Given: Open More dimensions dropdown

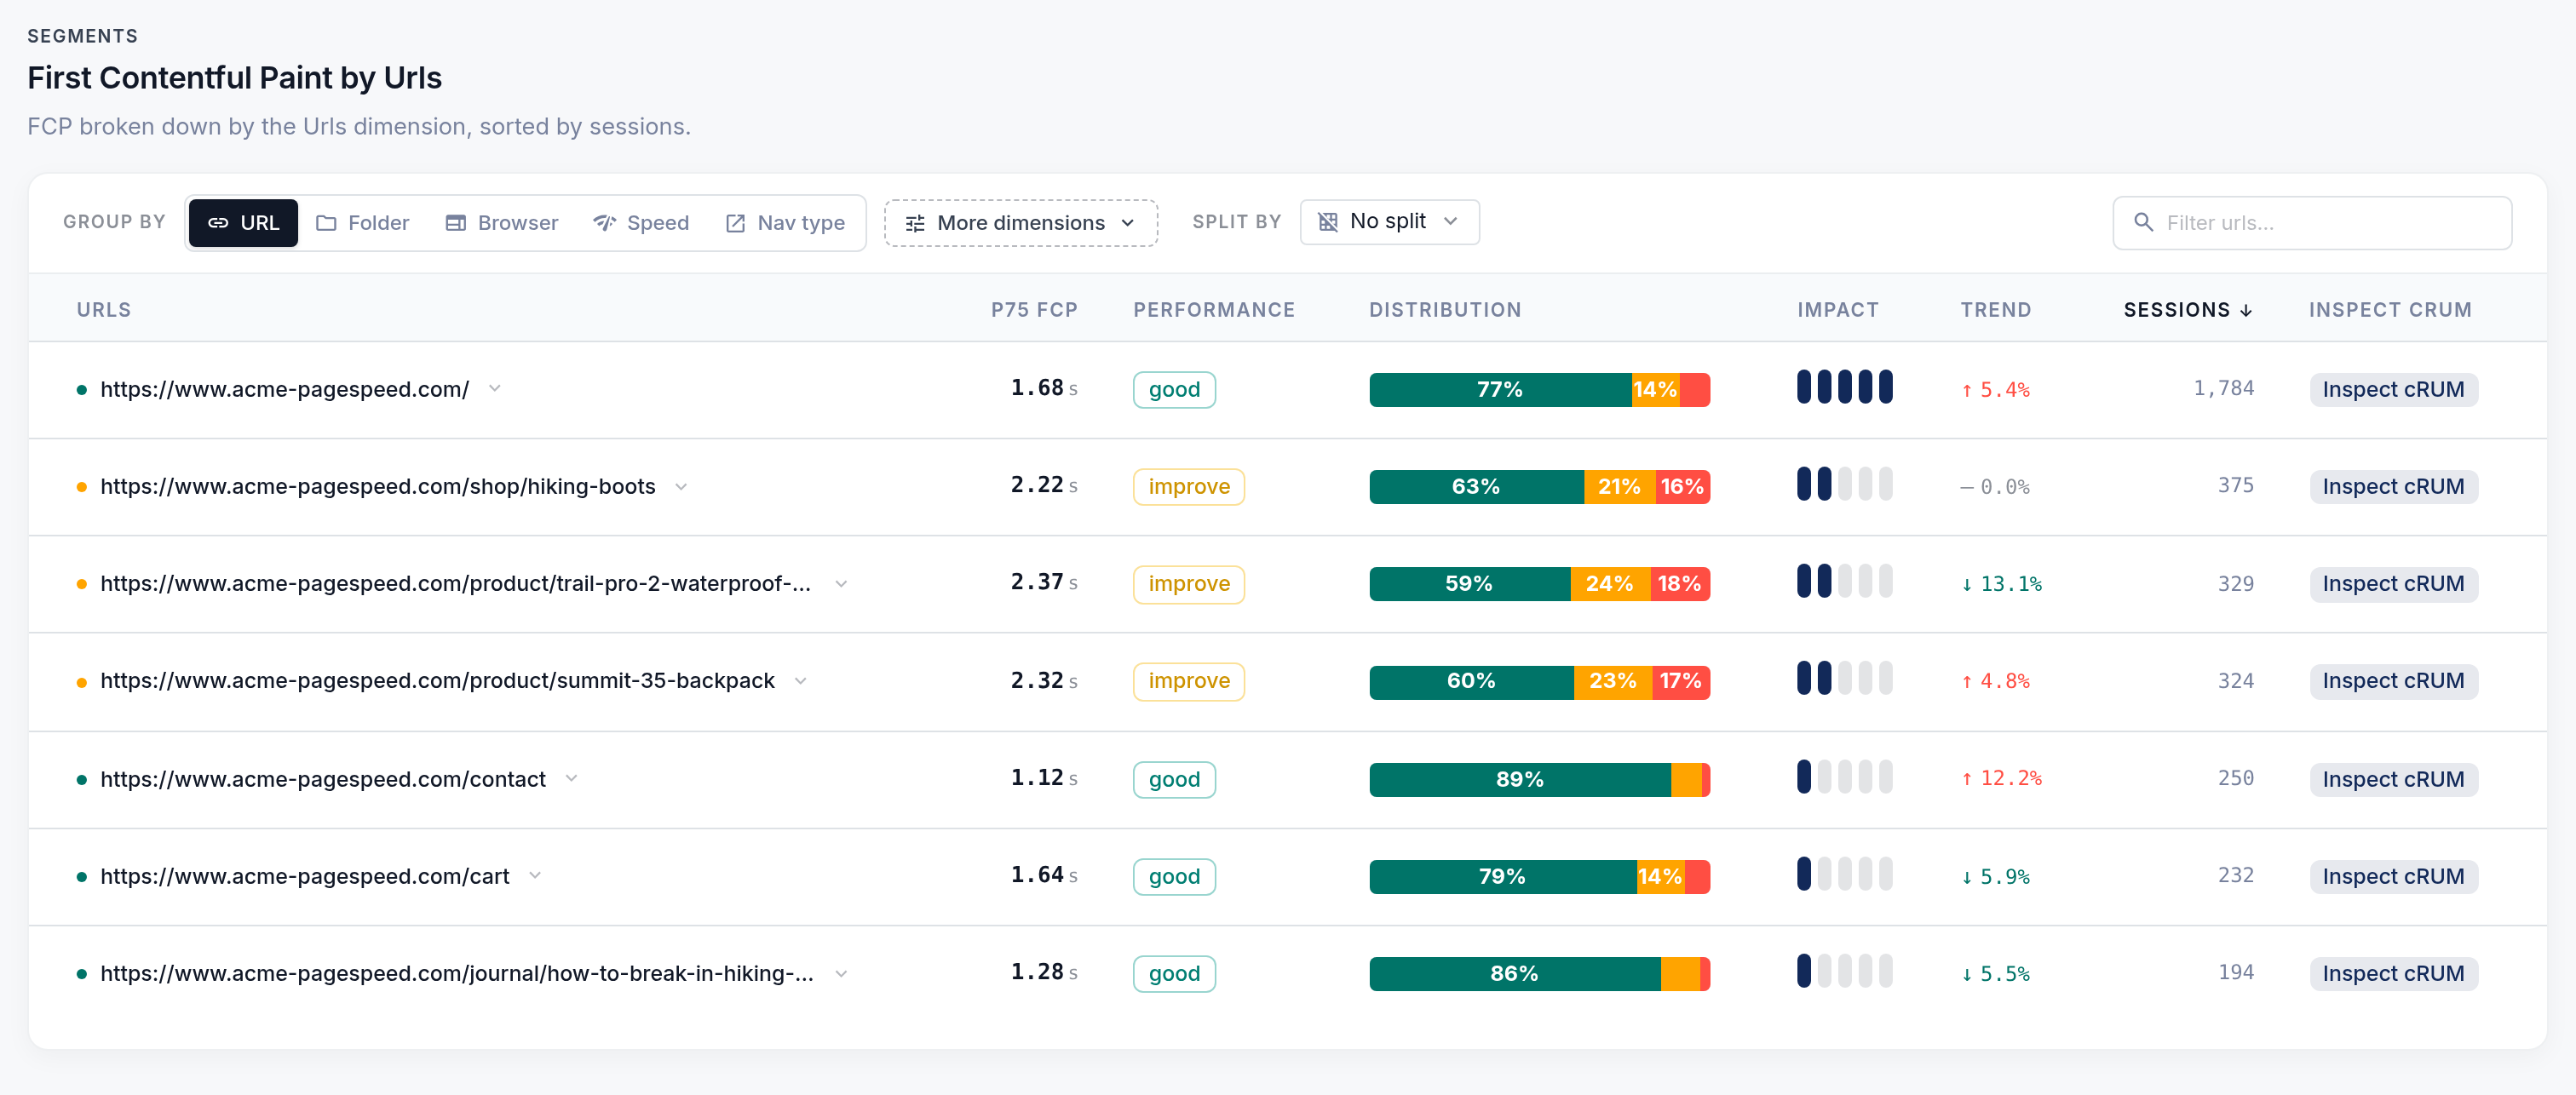Looking at the screenshot, I should (1020, 223).
